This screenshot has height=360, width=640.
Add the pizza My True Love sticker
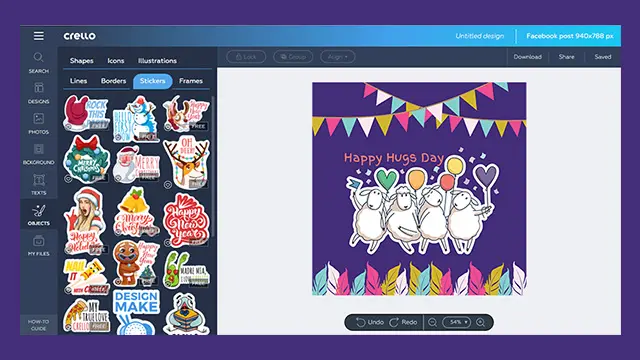87,315
